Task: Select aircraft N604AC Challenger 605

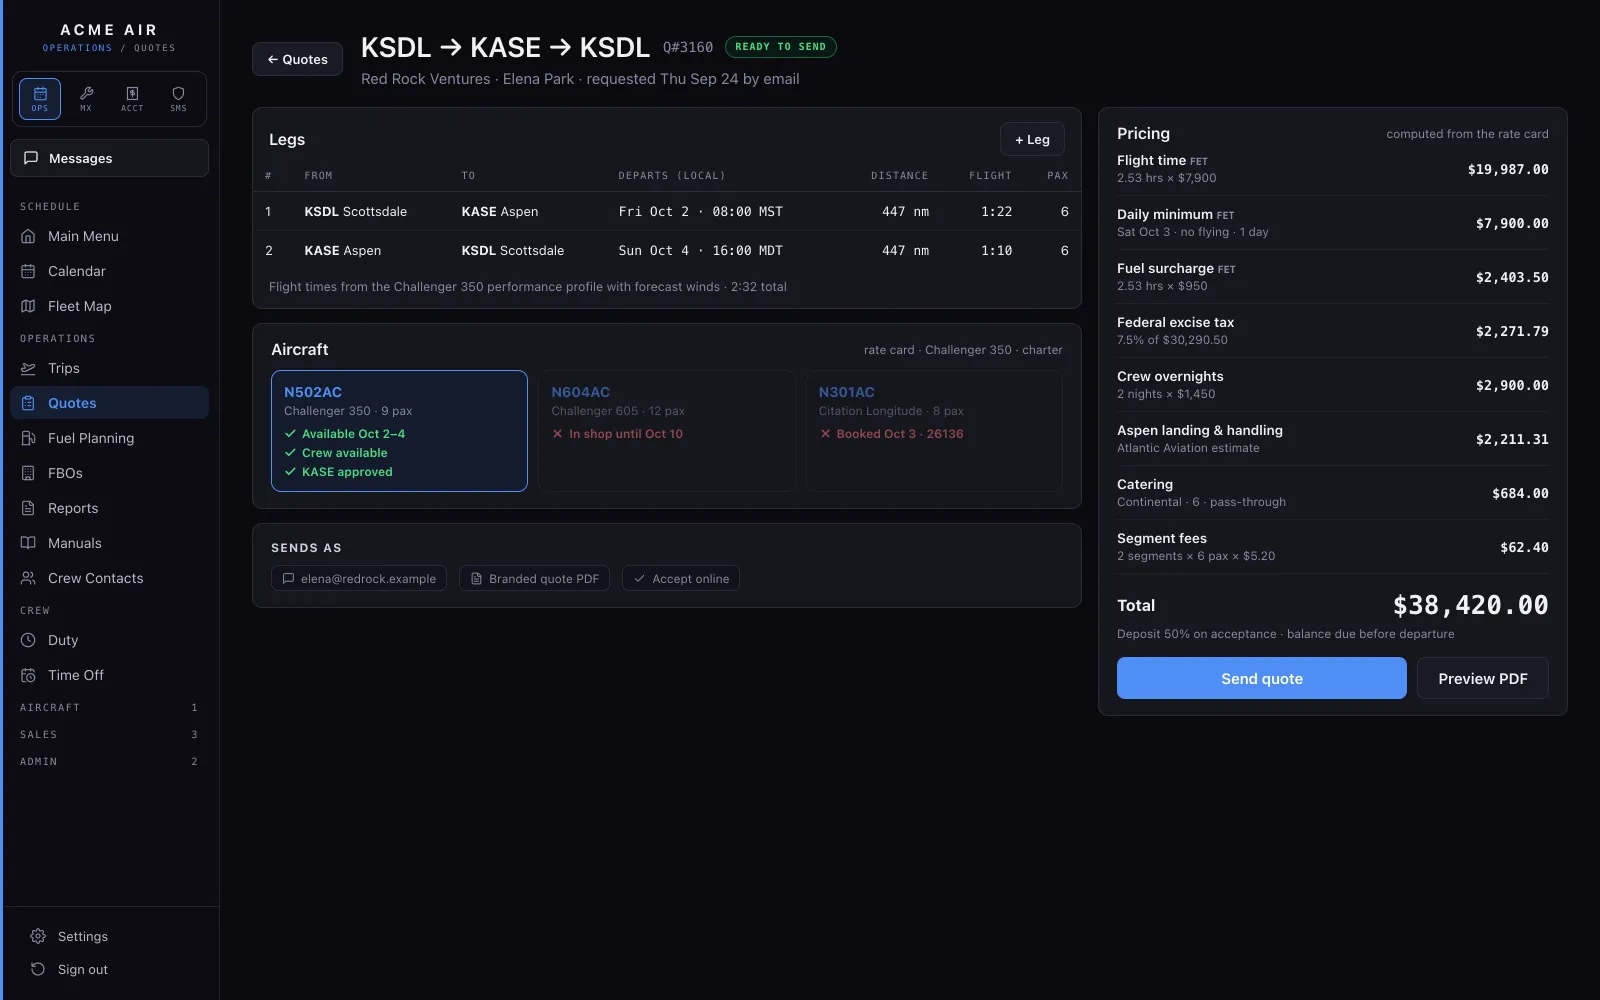Action: pos(667,431)
